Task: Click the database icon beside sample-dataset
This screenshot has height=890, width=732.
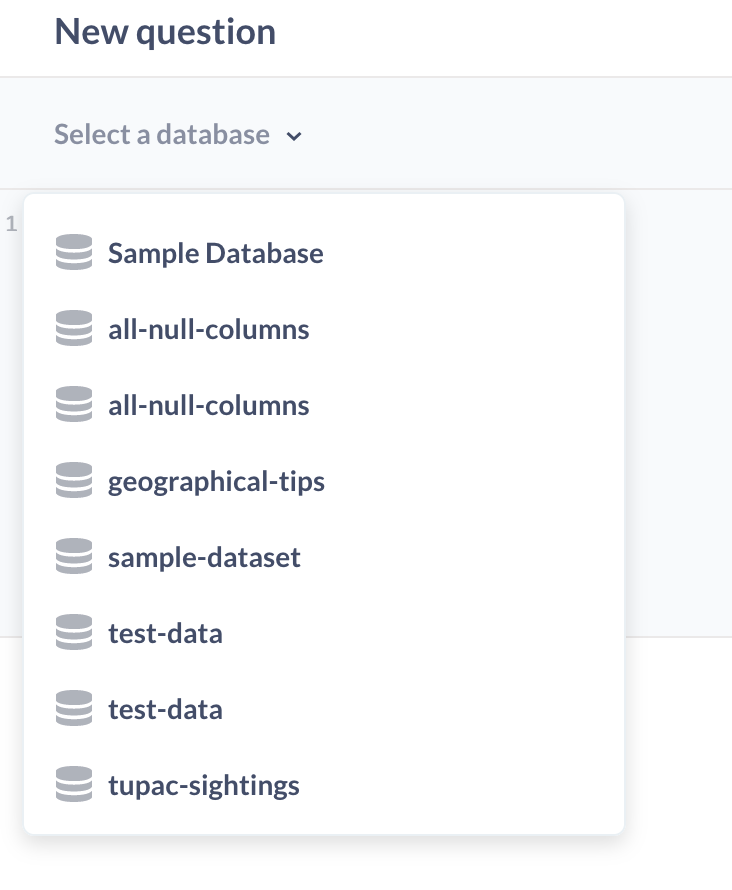Action: (73, 556)
